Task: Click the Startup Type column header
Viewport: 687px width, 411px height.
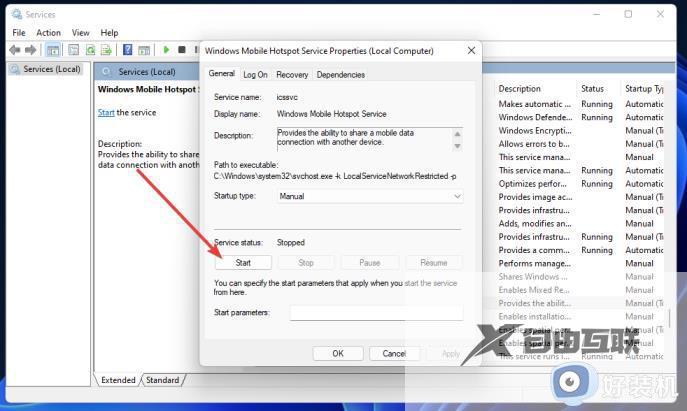Action: (x=644, y=89)
